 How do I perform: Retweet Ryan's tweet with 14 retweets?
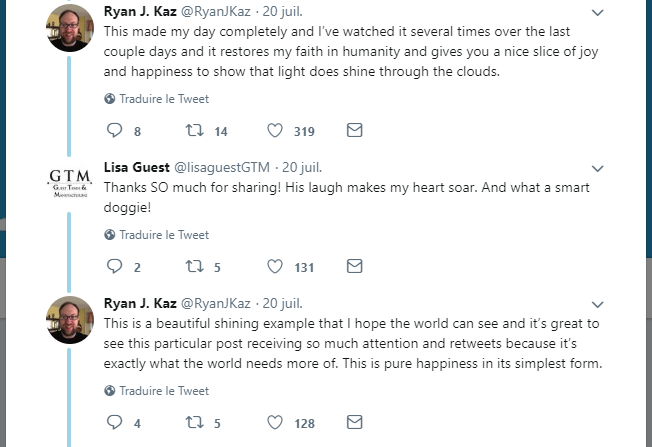[x=195, y=131]
